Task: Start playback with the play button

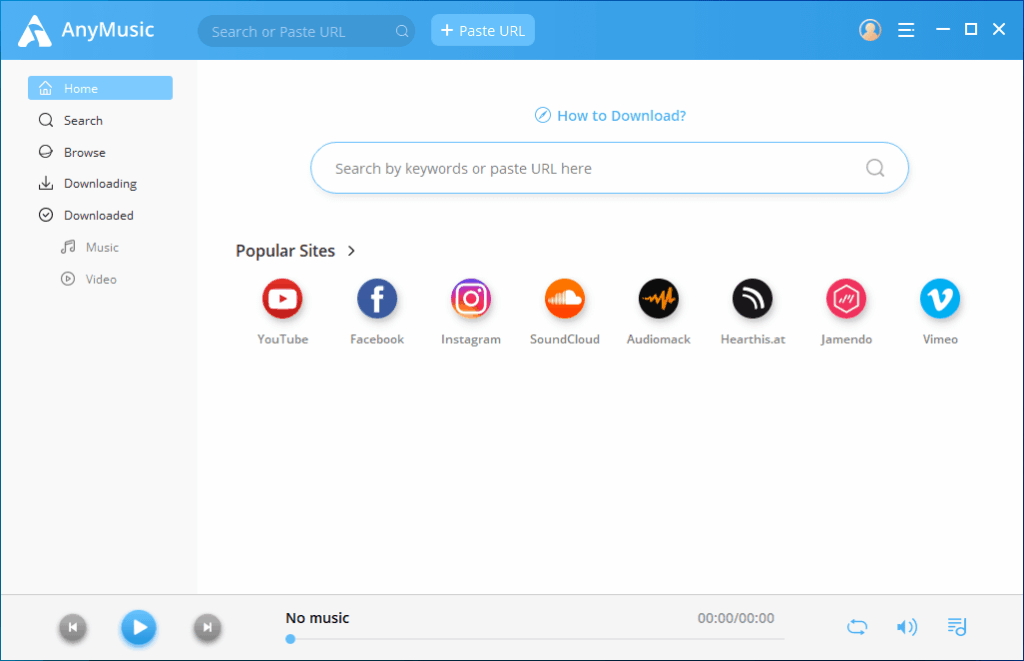Action: pyautogui.click(x=138, y=628)
